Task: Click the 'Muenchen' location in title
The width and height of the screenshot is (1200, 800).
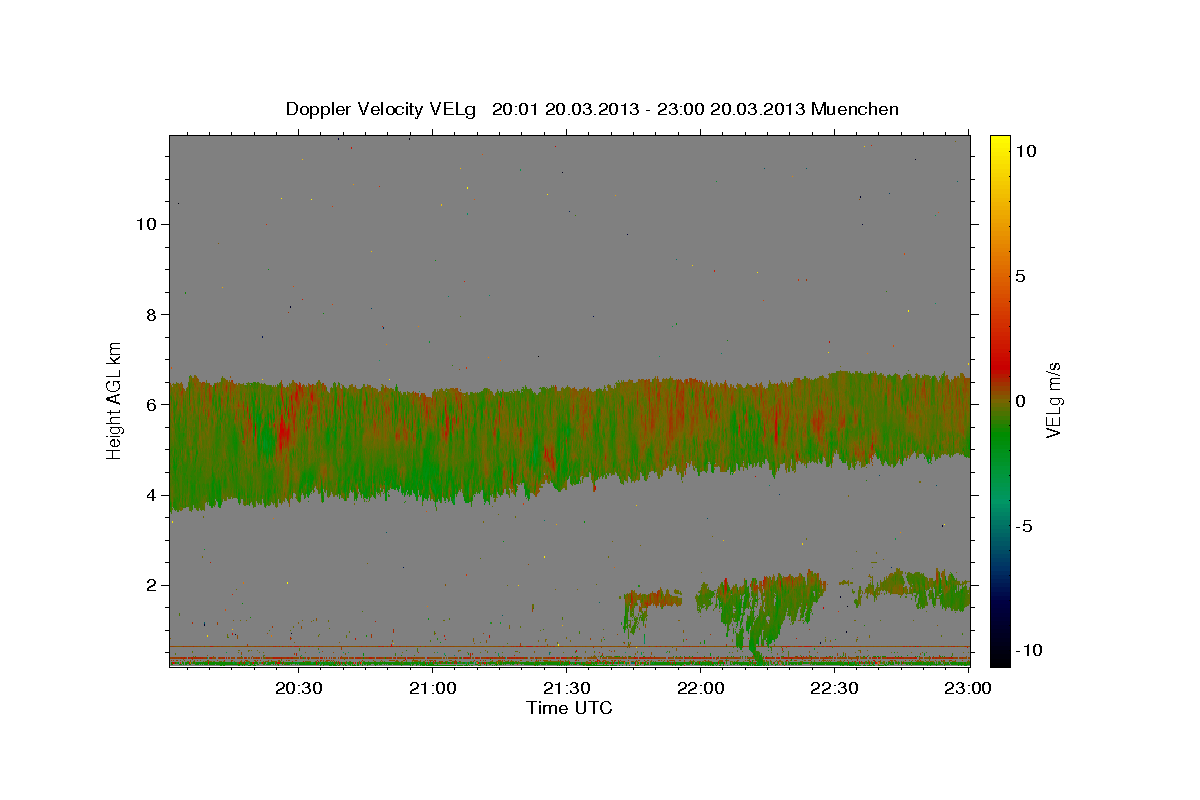Action: (855, 109)
